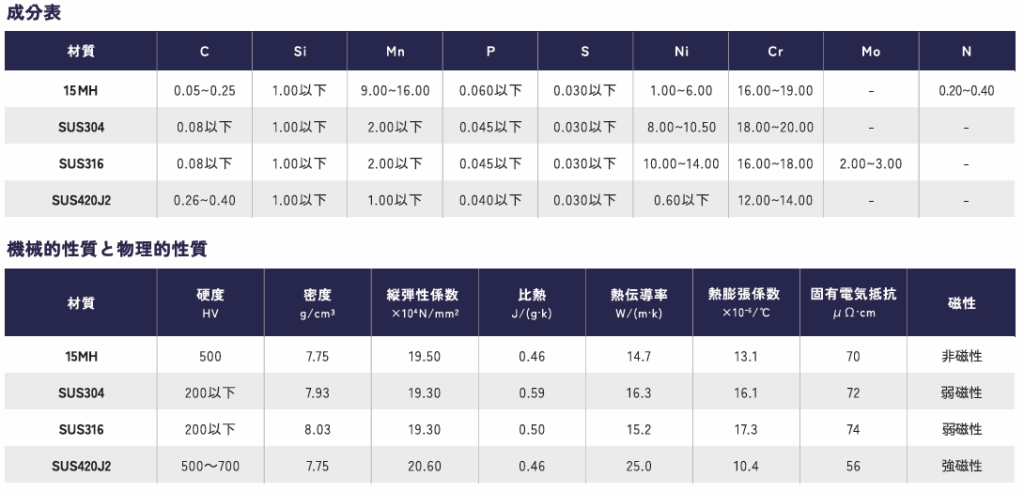Click the 硬度 HV column header
This screenshot has width=1024, height=492.
[210, 303]
